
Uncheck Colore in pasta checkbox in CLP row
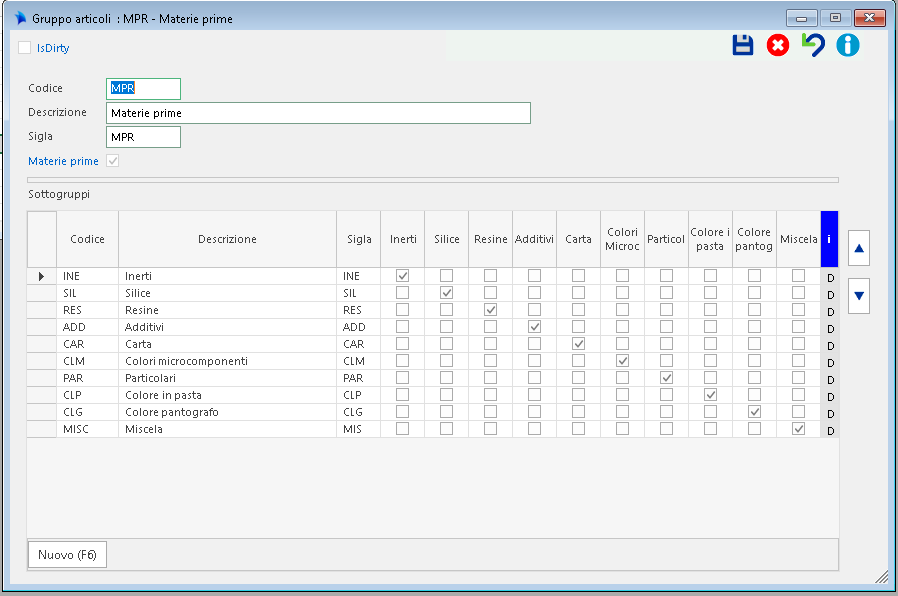(x=710, y=394)
